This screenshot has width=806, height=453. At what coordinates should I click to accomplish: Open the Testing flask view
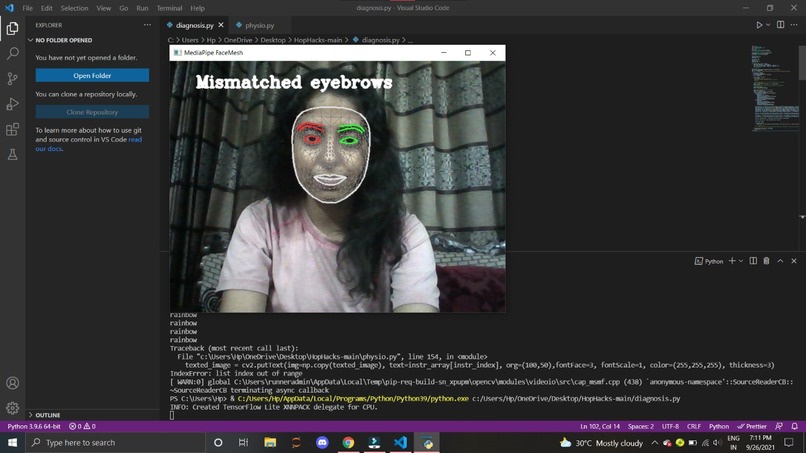pyautogui.click(x=12, y=154)
